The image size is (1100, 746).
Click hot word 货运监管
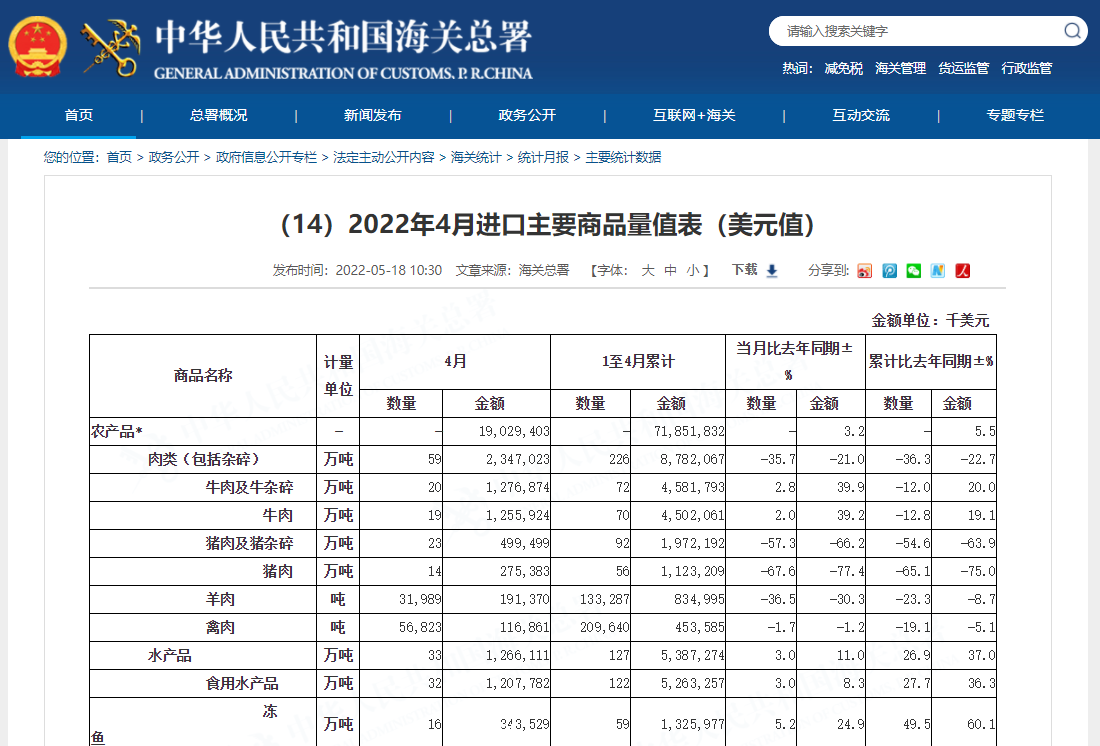[963, 68]
